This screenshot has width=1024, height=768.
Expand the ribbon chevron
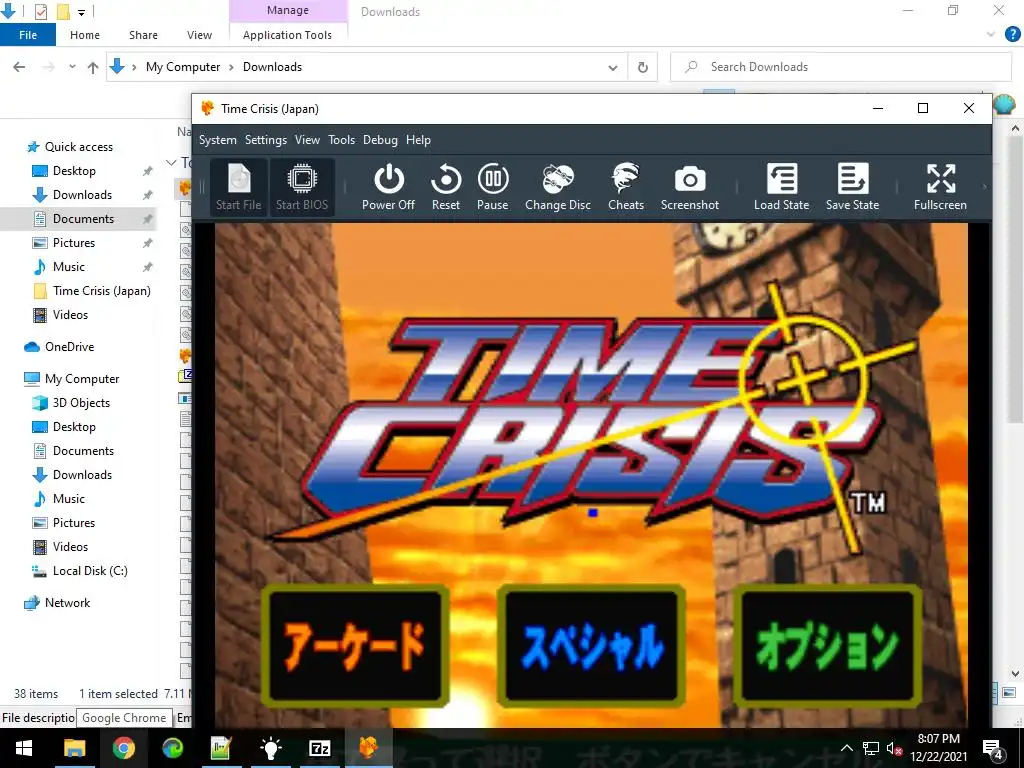click(991, 35)
